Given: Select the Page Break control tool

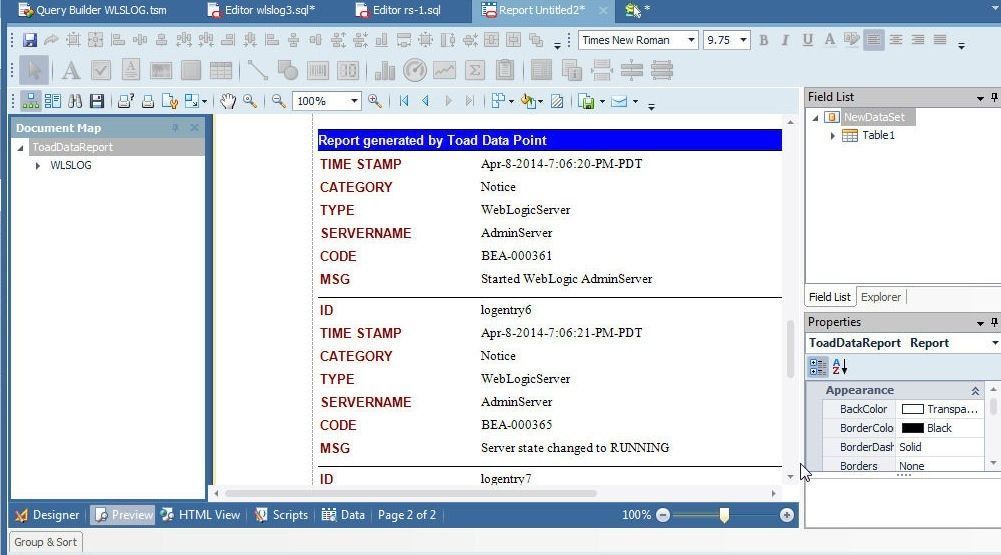Looking at the screenshot, I should (601, 70).
